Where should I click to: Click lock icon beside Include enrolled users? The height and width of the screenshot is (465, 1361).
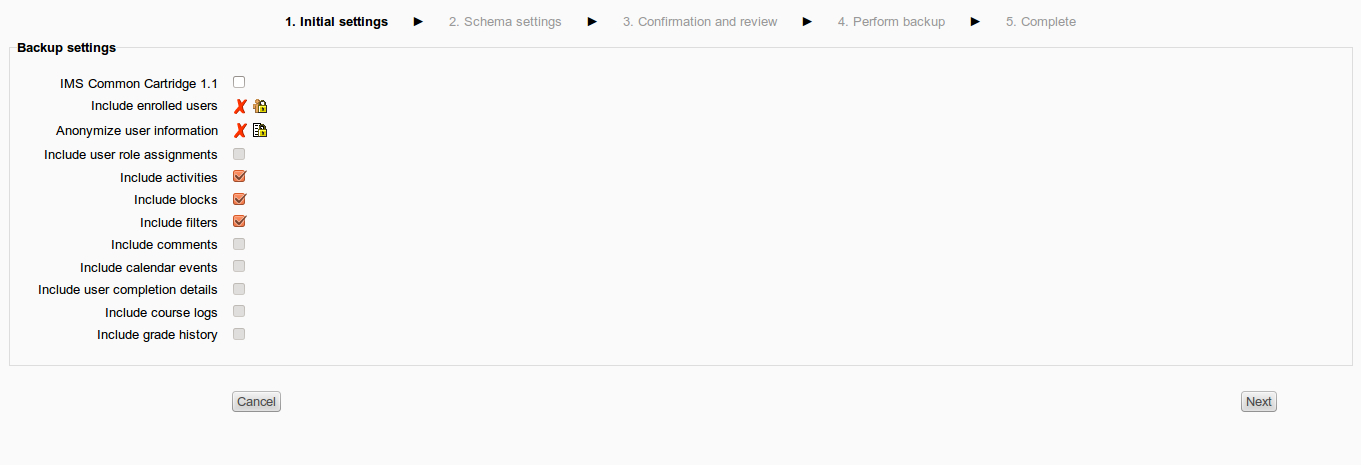[x=260, y=106]
